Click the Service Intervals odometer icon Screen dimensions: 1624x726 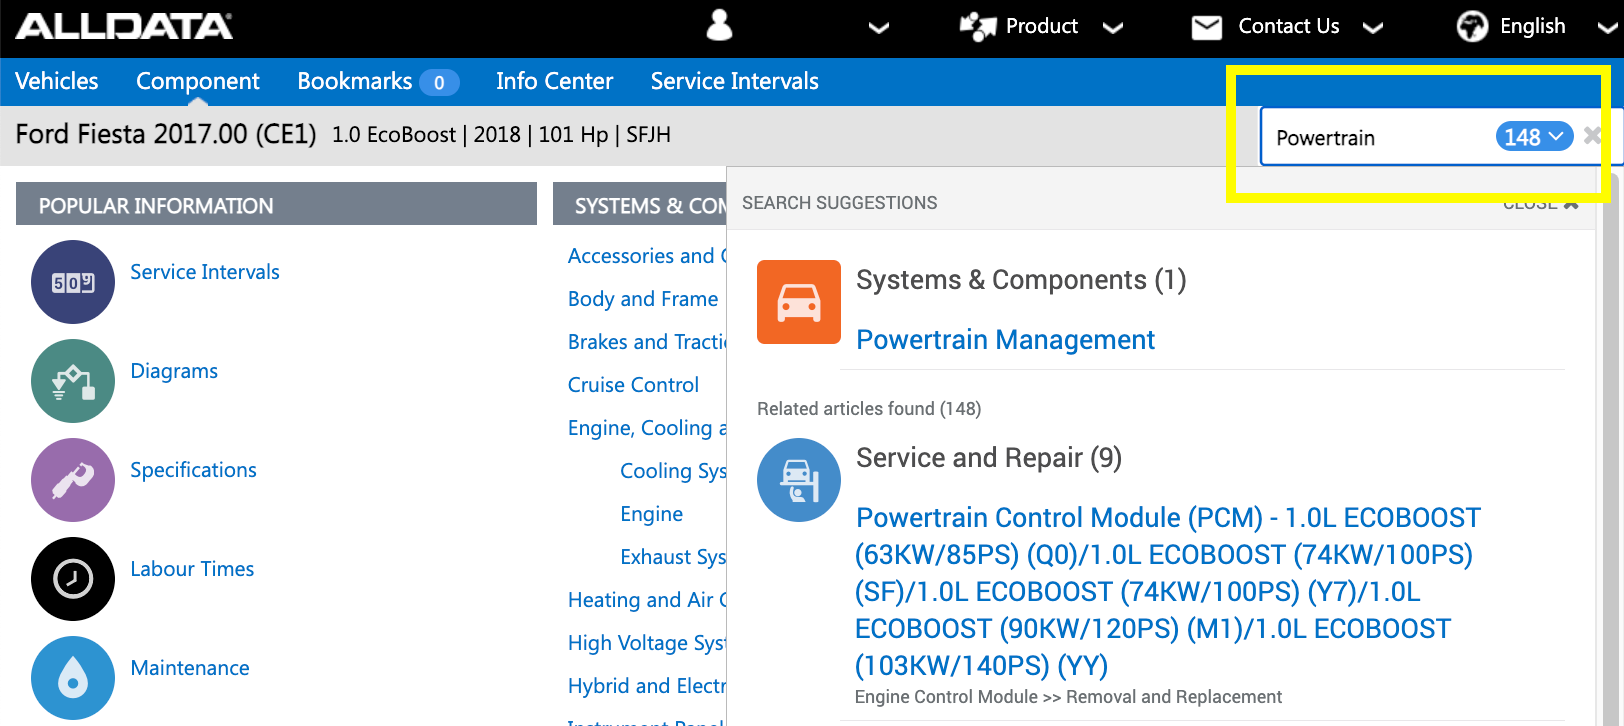(x=73, y=282)
